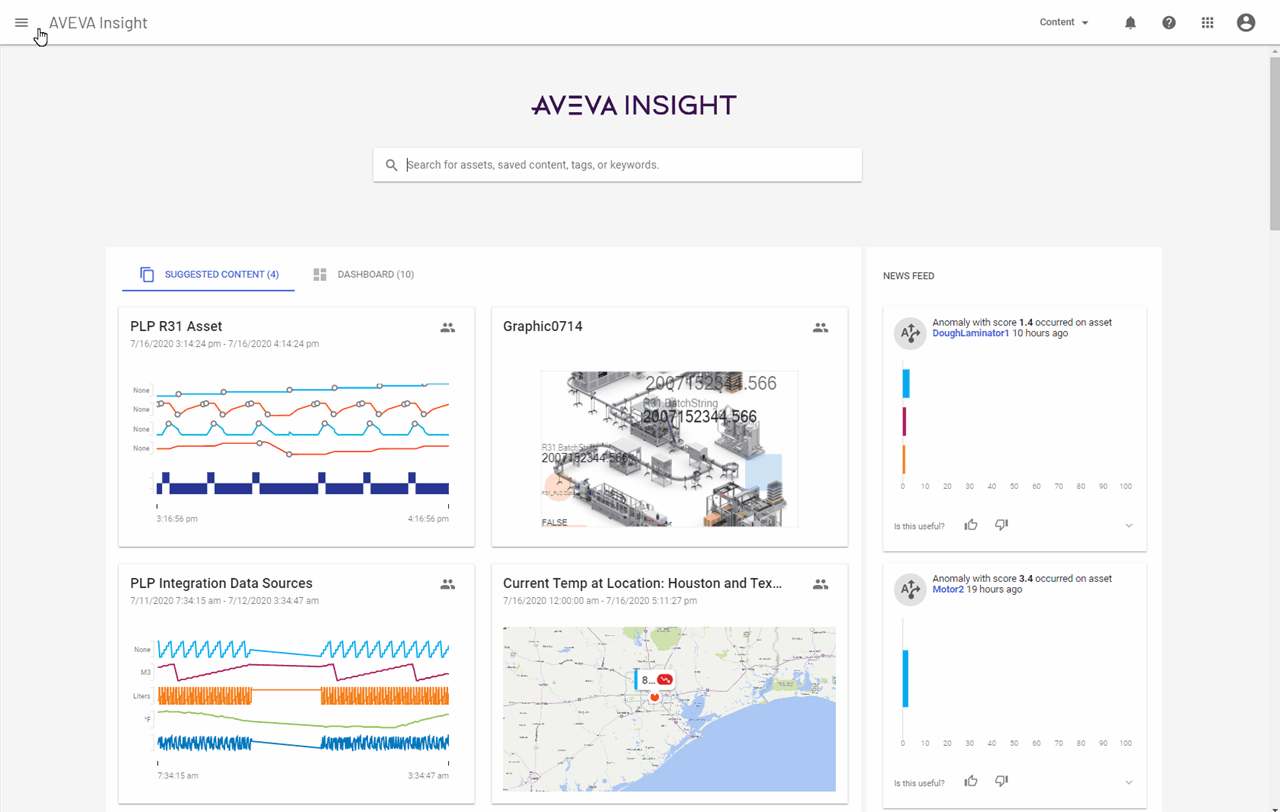
Task: Select the Suggested Content (4) tab
Action: point(209,274)
